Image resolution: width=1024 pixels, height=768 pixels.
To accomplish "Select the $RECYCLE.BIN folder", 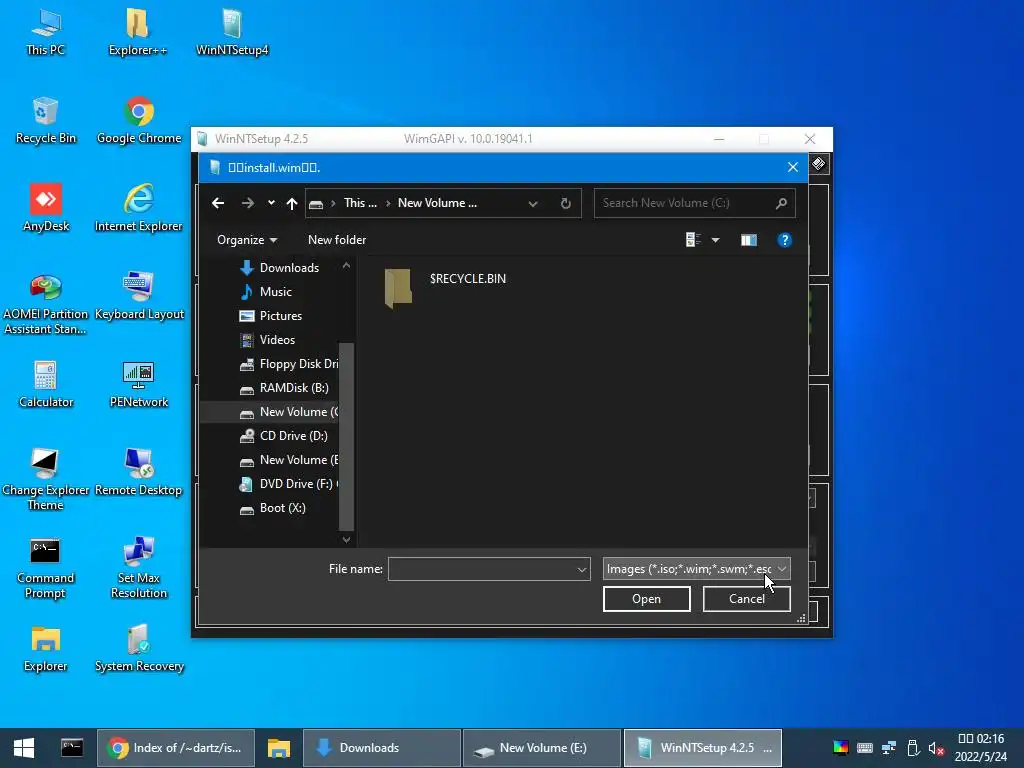I will pyautogui.click(x=445, y=287).
